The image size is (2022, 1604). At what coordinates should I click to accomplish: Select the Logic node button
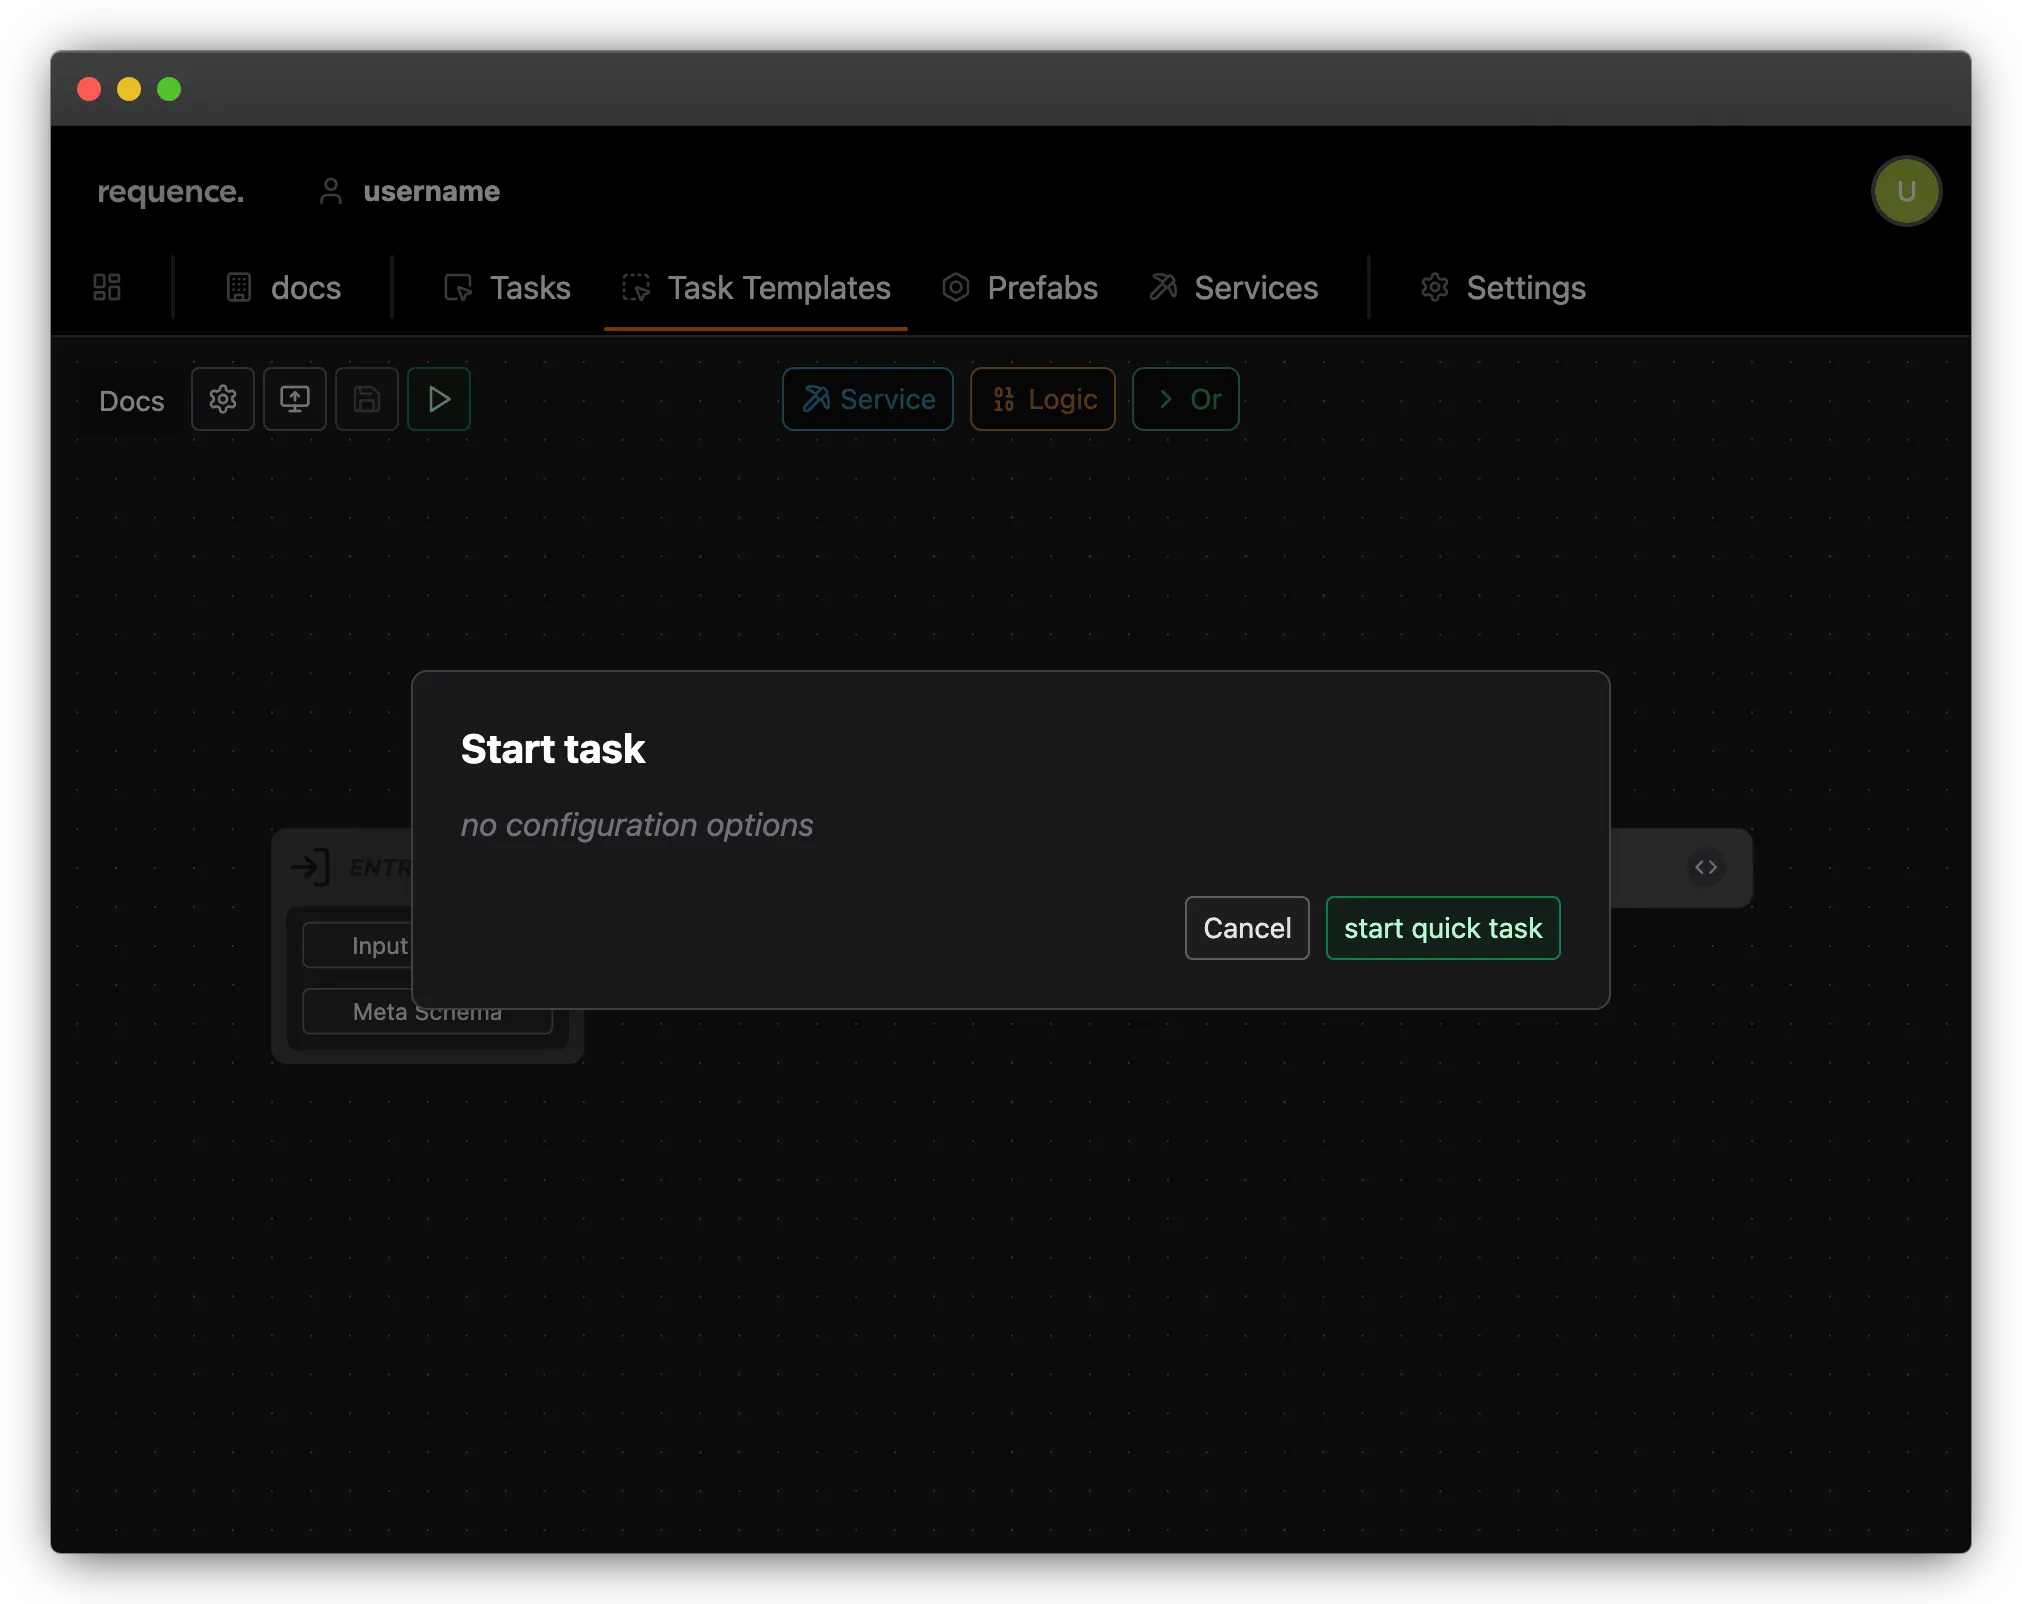(x=1042, y=399)
